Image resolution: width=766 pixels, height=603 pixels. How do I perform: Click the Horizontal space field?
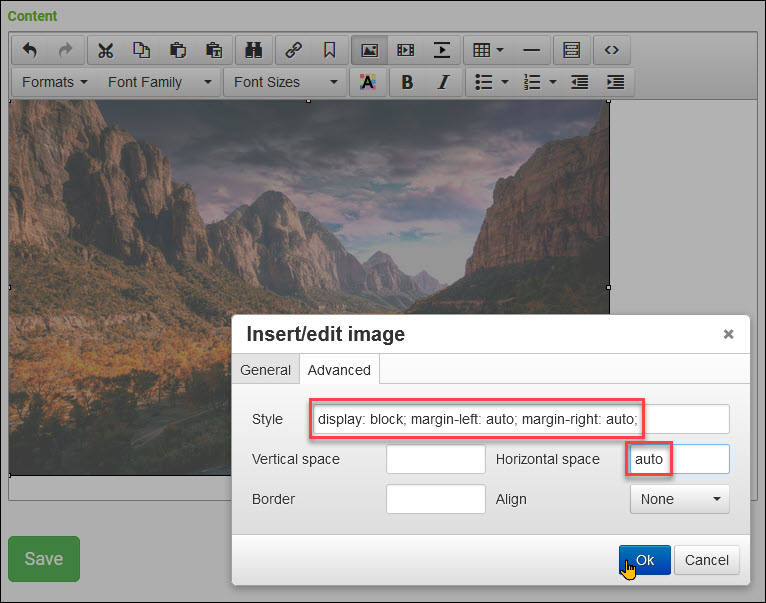click(x=680, y=459)
